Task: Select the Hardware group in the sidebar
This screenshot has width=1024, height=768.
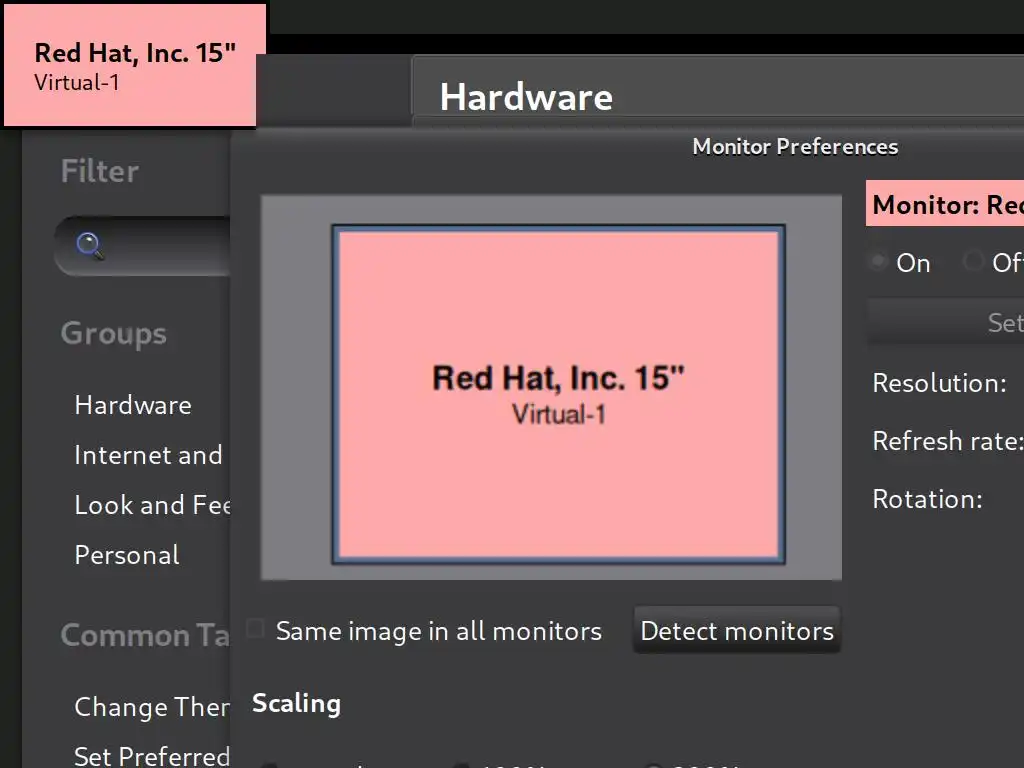Action: click(x=133, y=405)
